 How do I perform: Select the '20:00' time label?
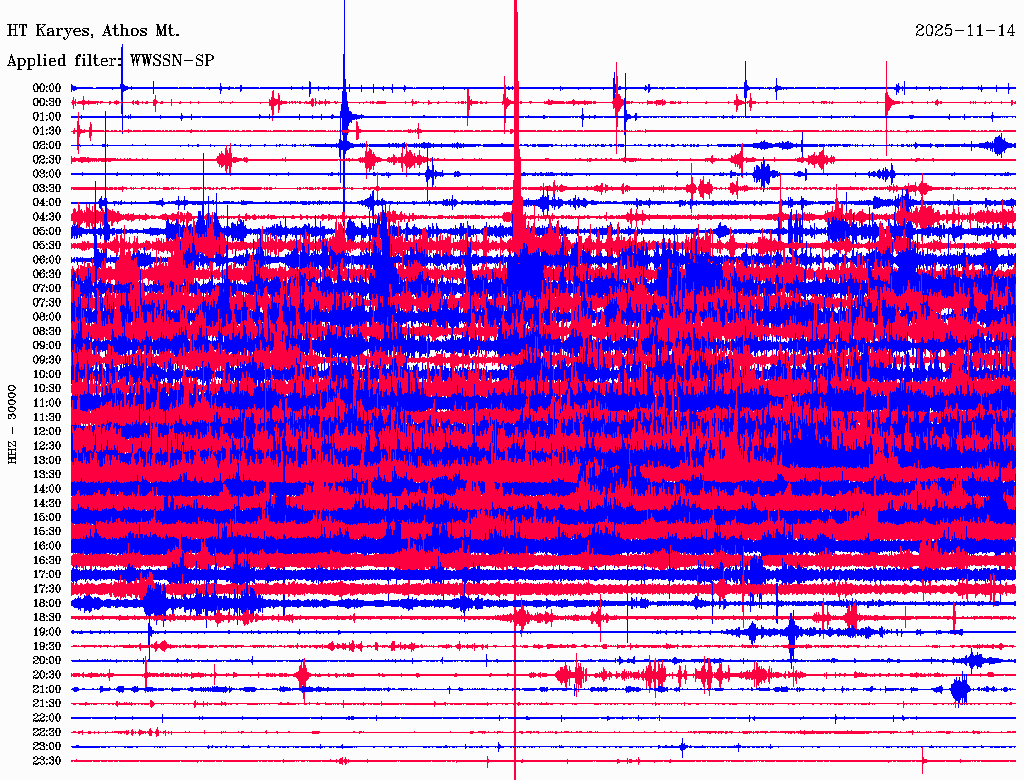tap(47, 661)
